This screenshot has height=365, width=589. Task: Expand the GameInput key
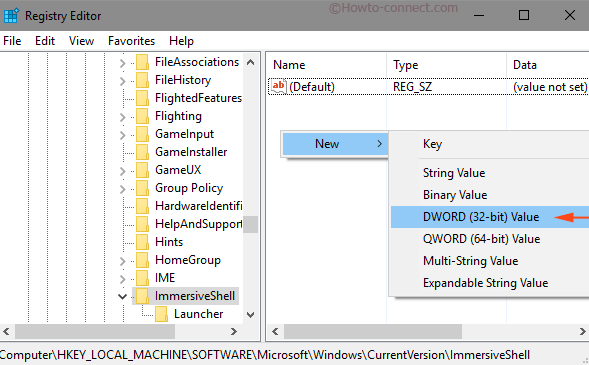122,135
